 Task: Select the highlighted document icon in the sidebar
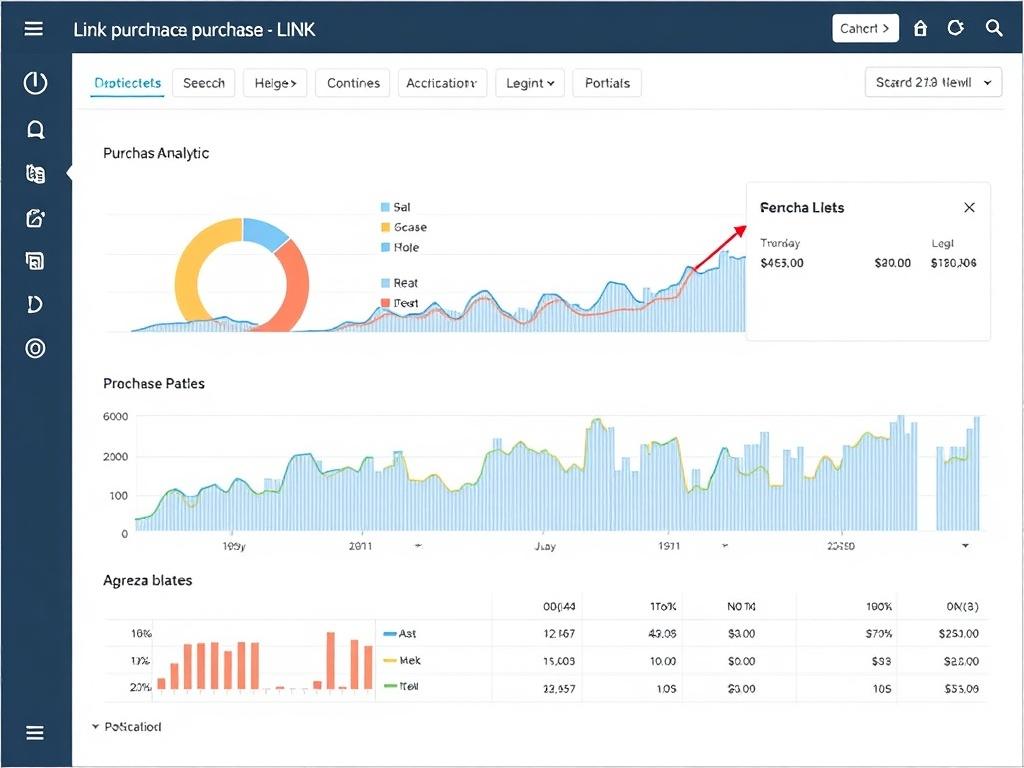pyautogui.click(x=35, y=173)
